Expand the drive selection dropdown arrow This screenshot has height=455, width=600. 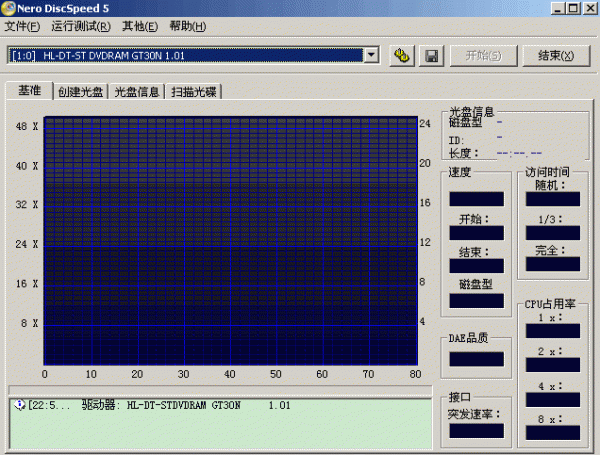(x=371, y=55)
